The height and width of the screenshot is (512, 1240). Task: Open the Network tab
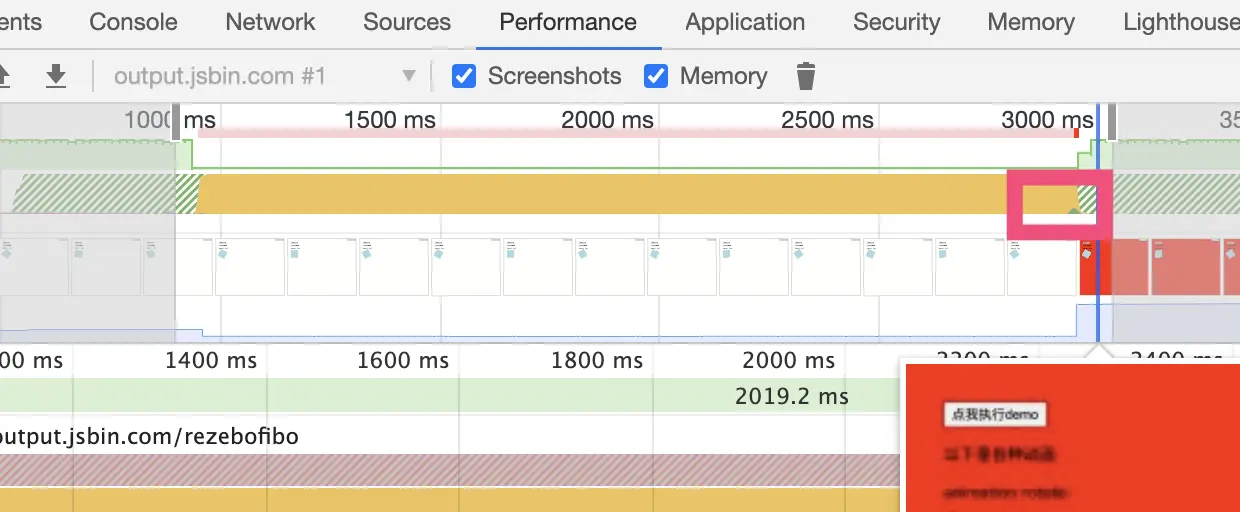(x=270, y=22)
